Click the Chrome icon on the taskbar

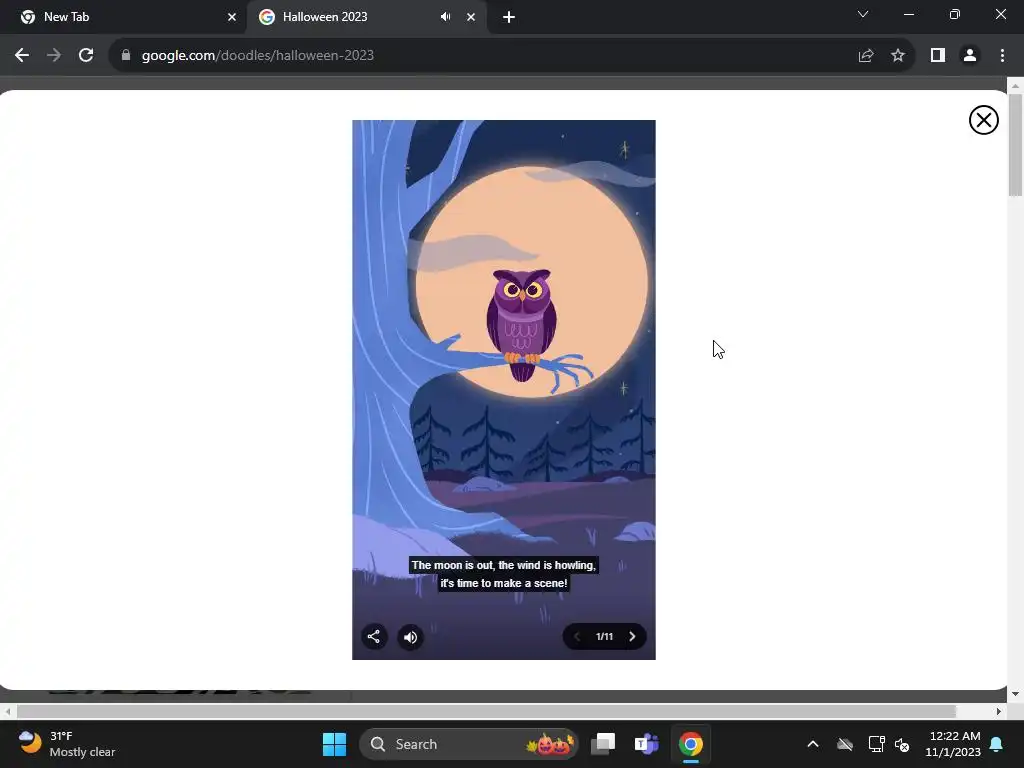coord(690,744)
